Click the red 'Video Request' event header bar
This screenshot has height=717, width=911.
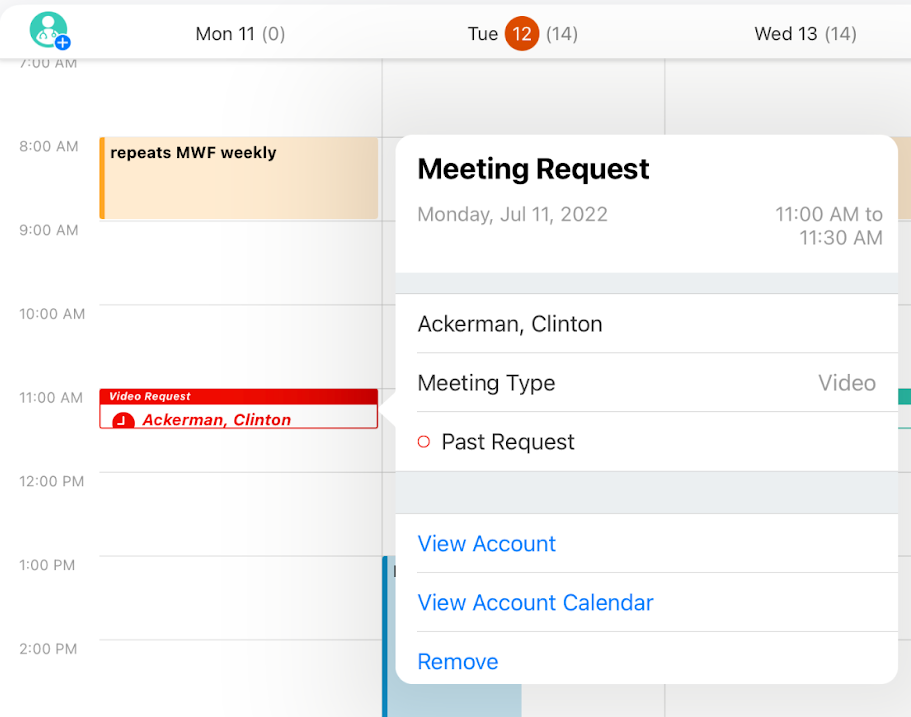point(239,396)
